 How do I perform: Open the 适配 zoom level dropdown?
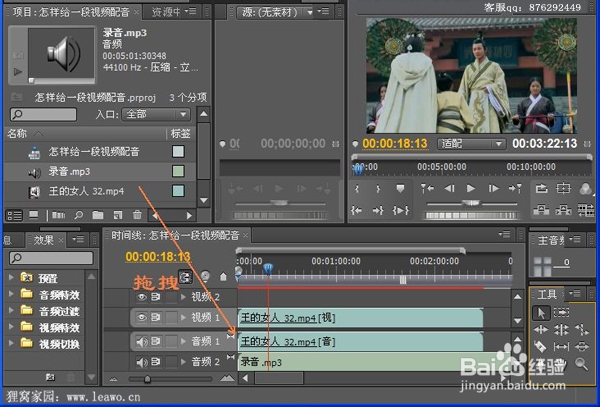click(x=471, y=144)
